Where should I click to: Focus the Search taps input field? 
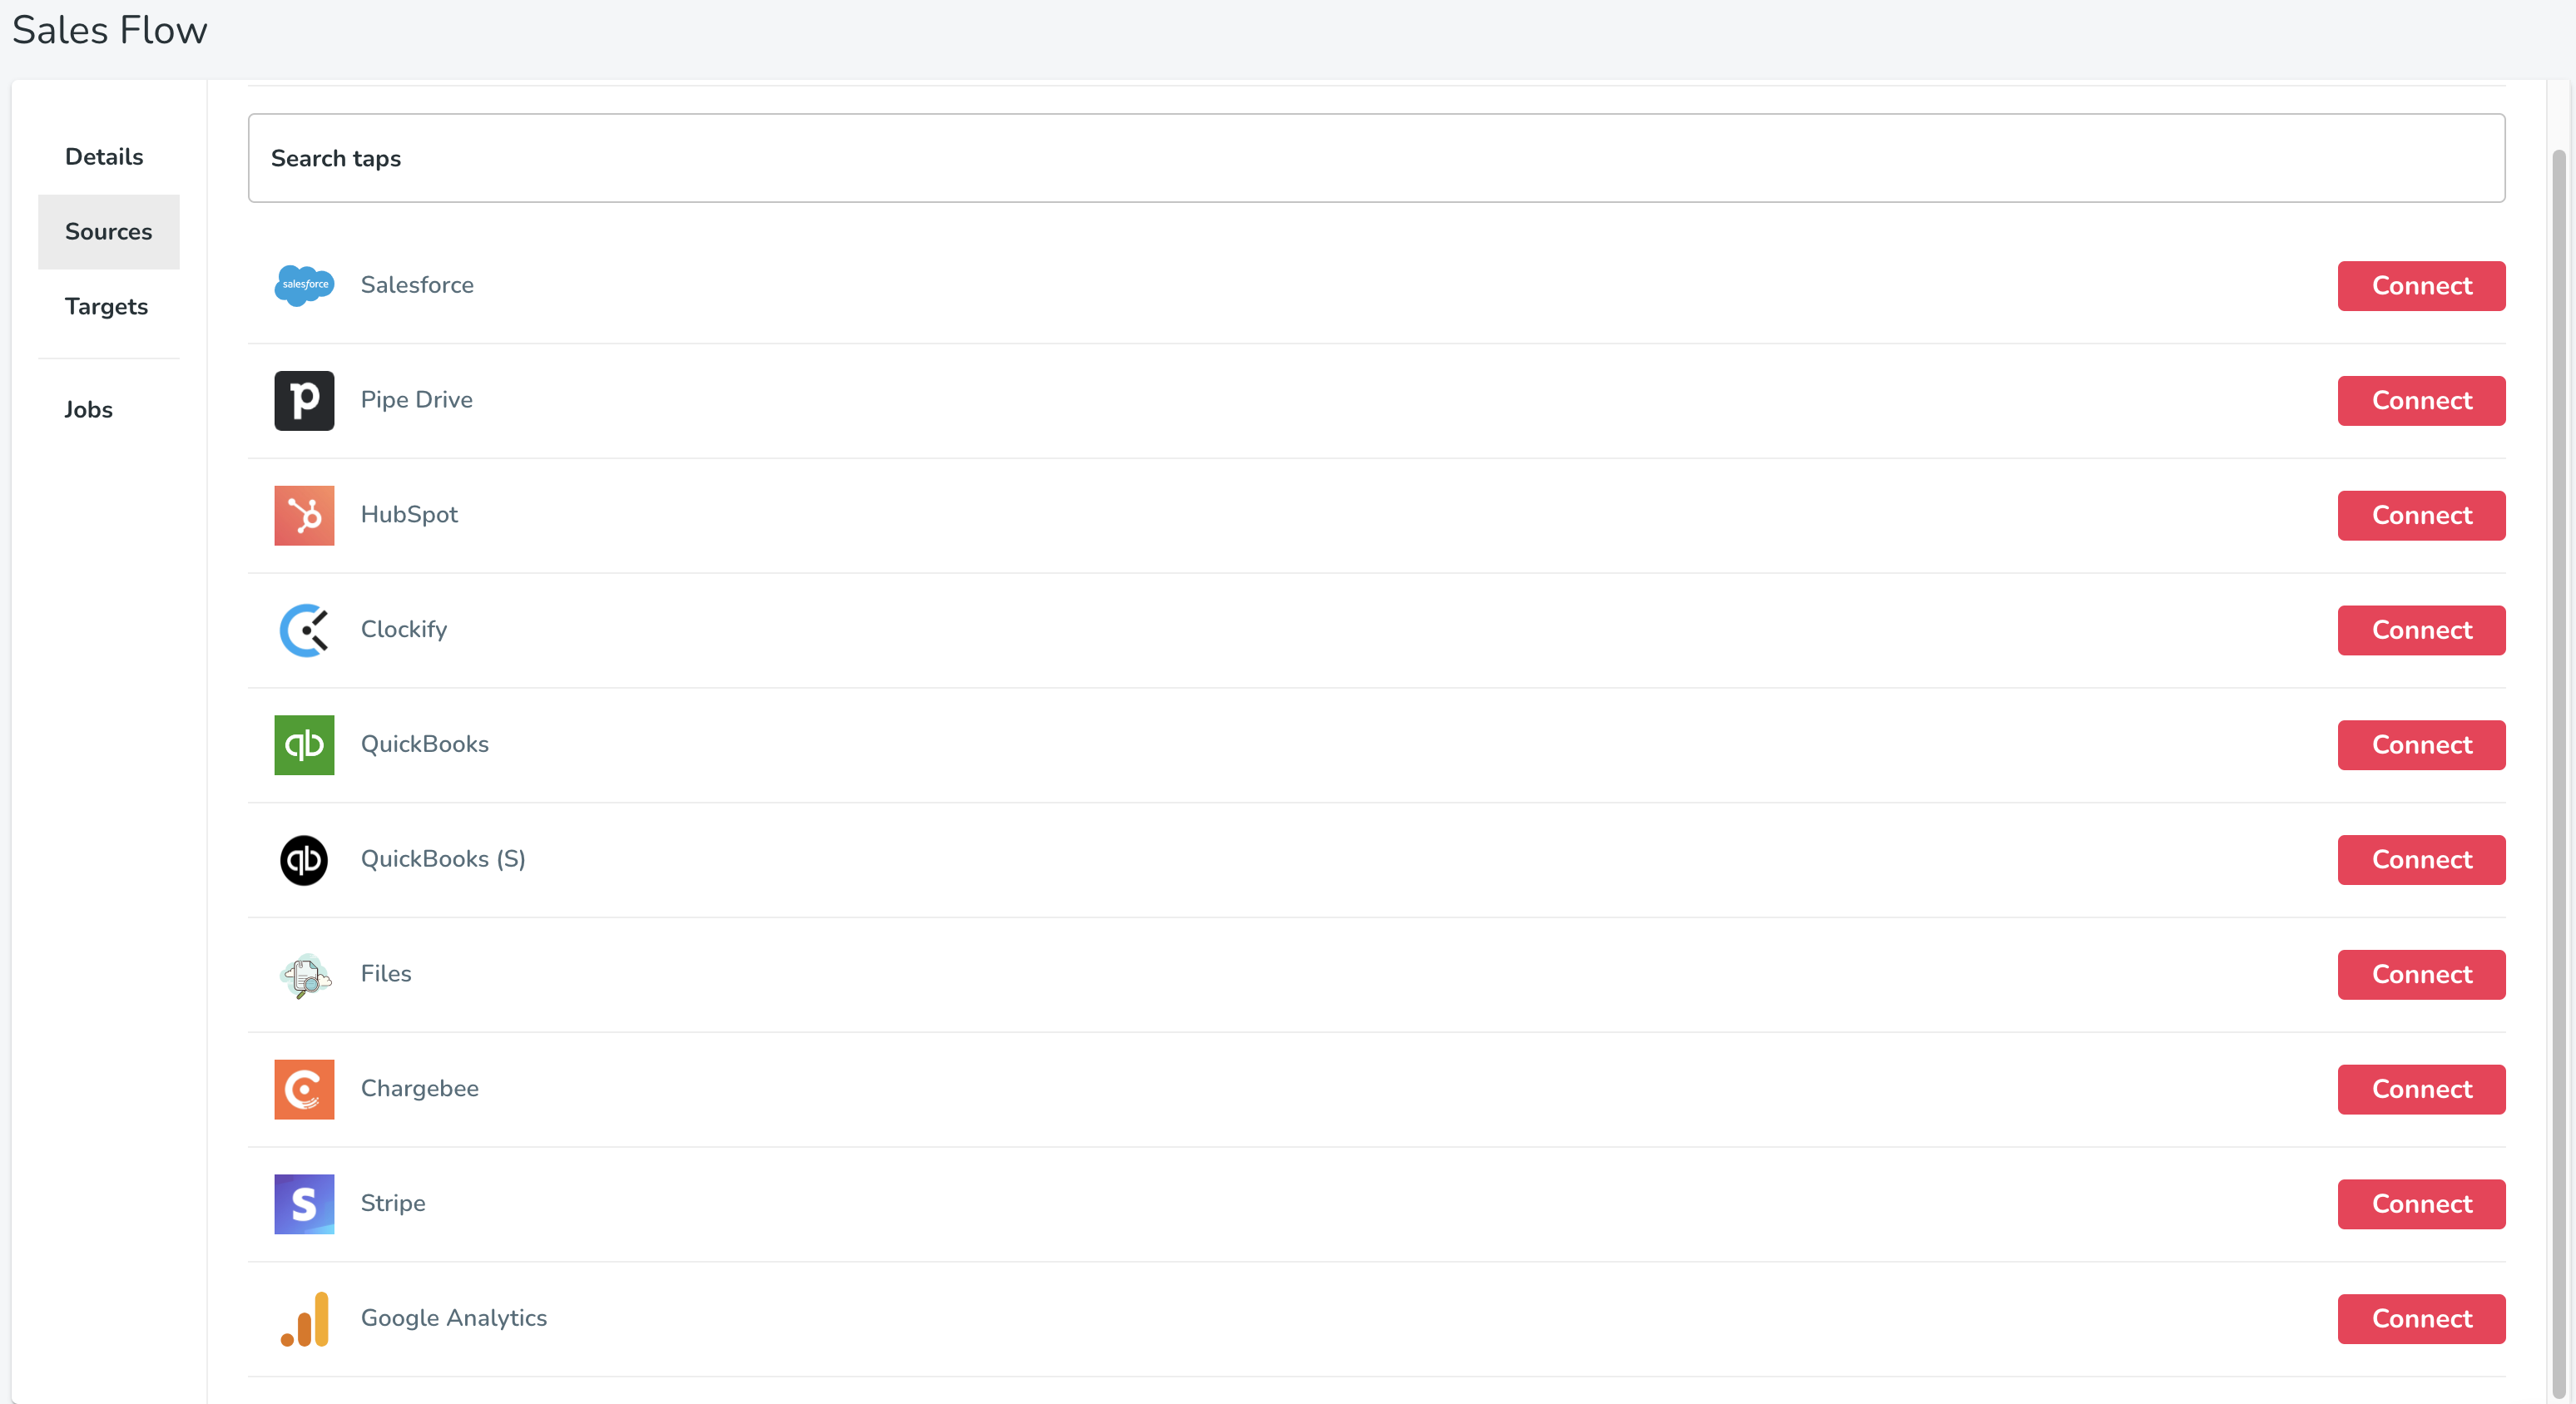[1376, 158]
